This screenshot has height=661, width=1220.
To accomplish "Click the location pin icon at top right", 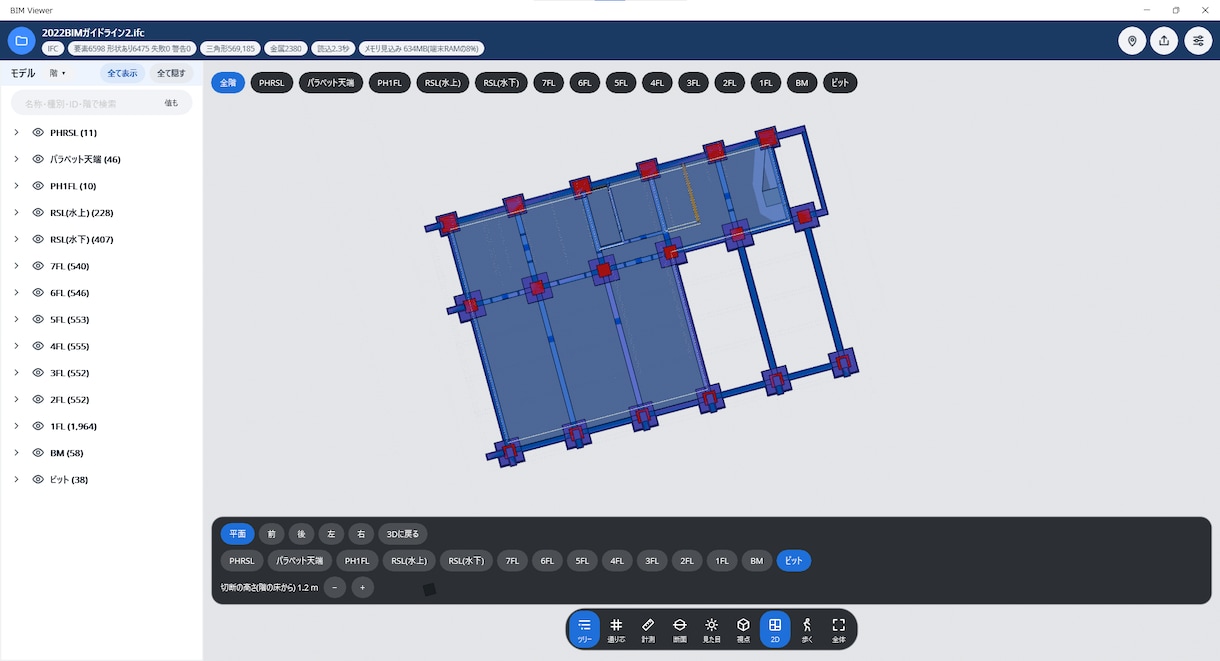I will (1132, 41).
